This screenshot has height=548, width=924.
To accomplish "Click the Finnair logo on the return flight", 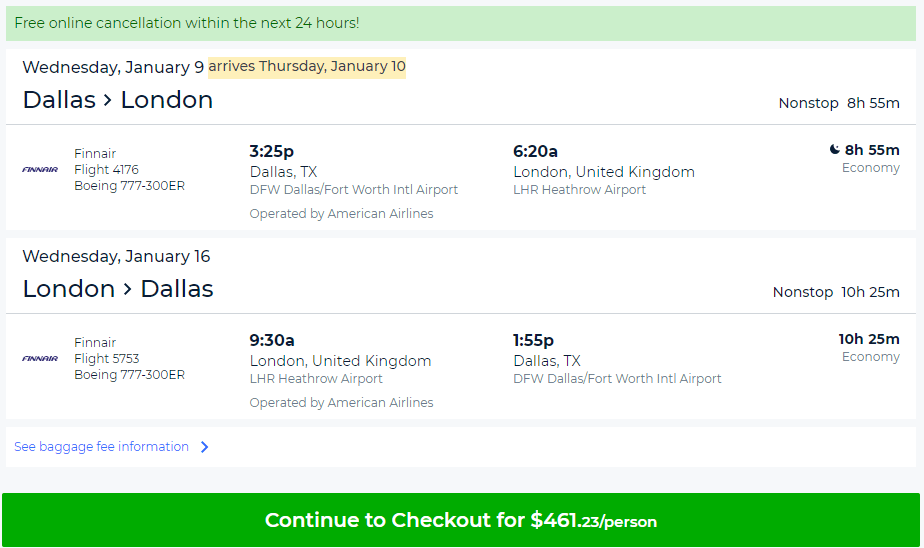I will coord(40,358).
